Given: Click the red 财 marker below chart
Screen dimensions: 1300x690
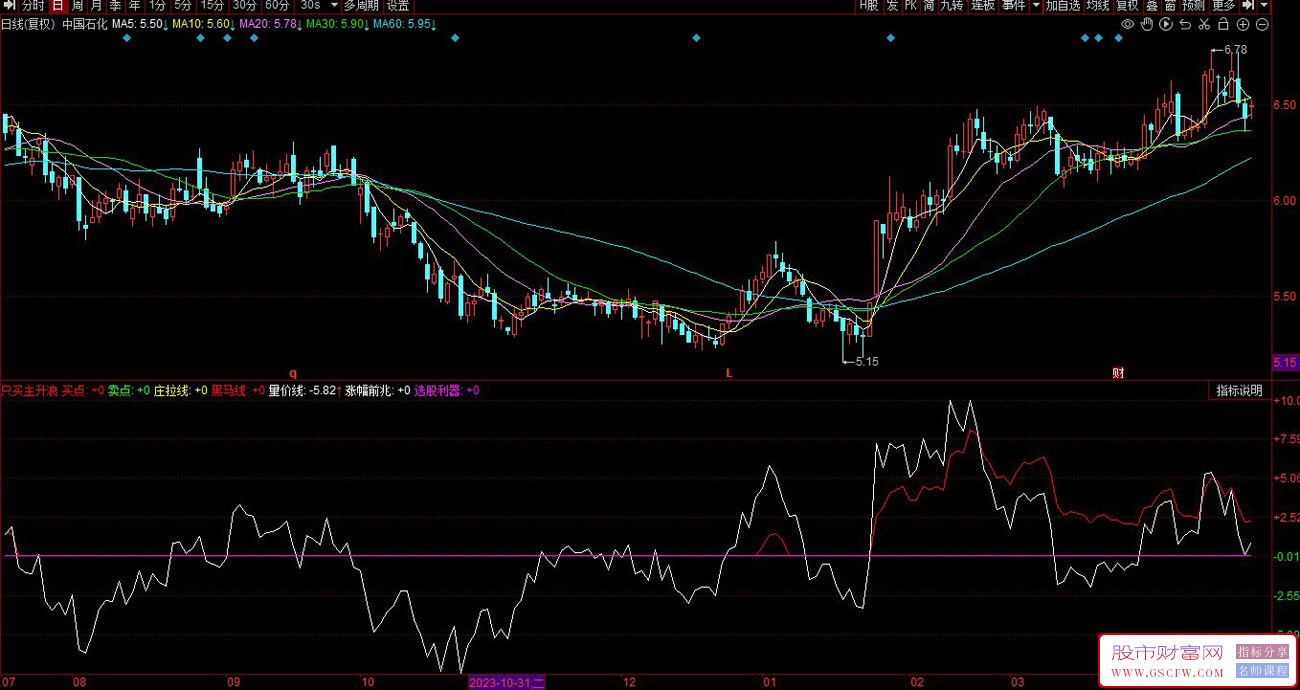Looking at the screenshot, I should point(1118,373).
